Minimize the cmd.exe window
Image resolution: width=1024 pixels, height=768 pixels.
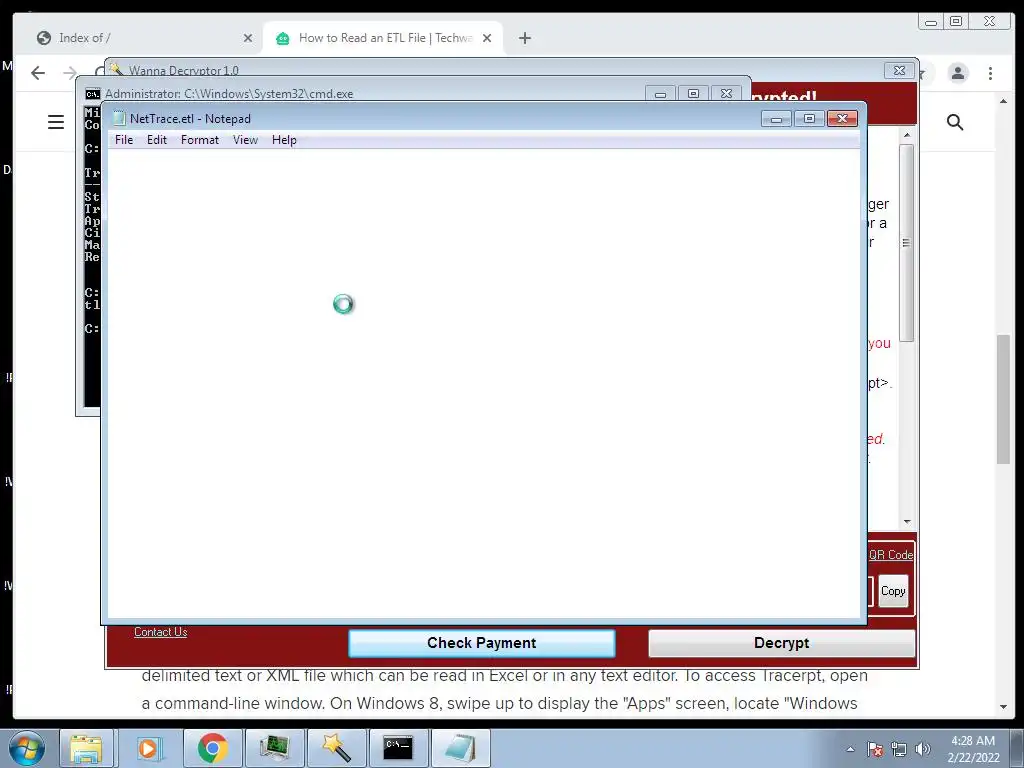coord(660,94)
